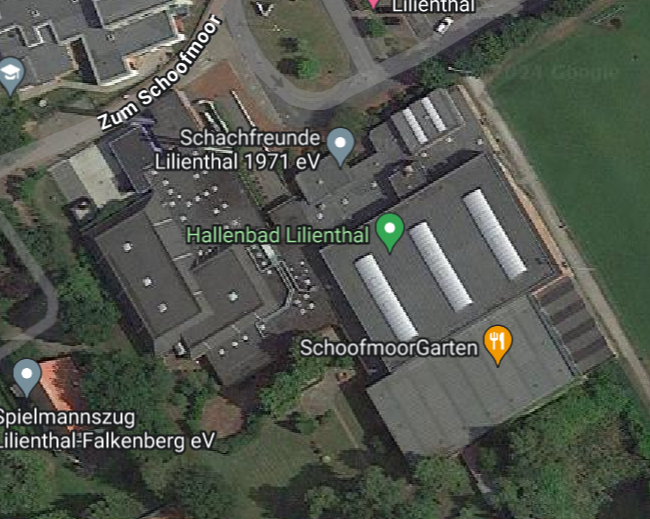
Task: Click the SchoofmoorGarten name label
Action: (389, 347)
